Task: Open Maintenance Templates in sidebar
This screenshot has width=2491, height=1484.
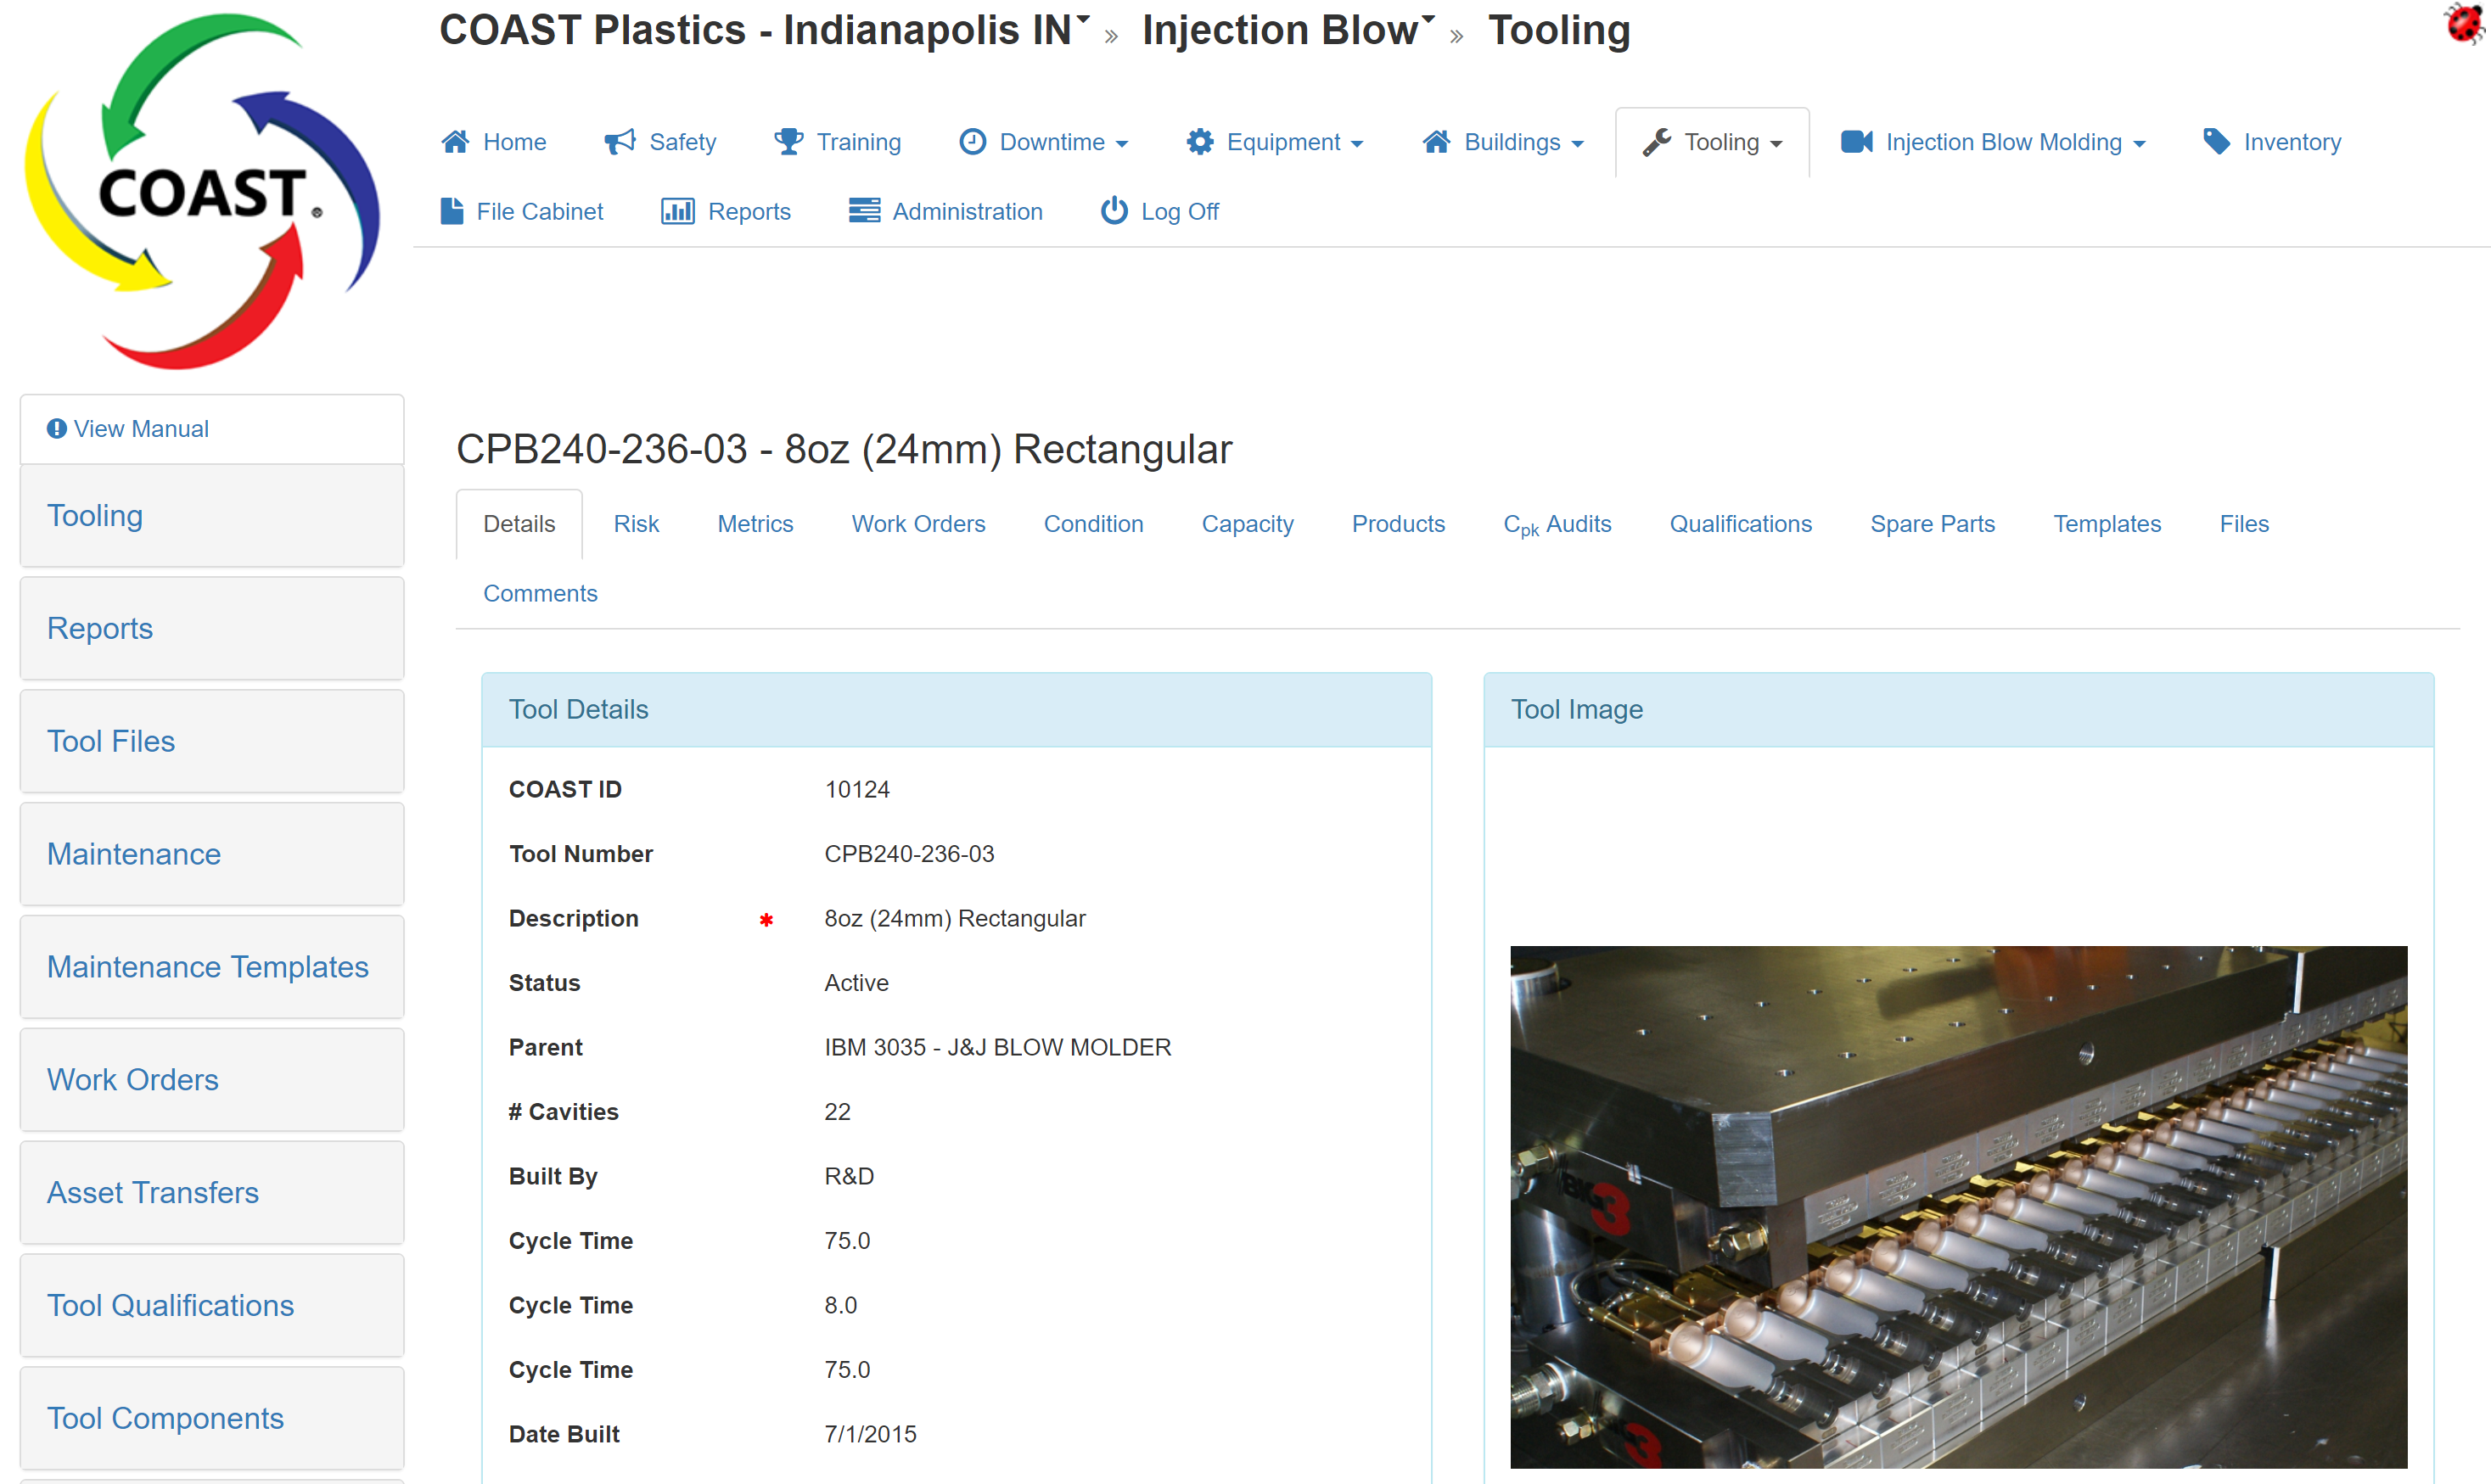Action: [x=208, y=967]
